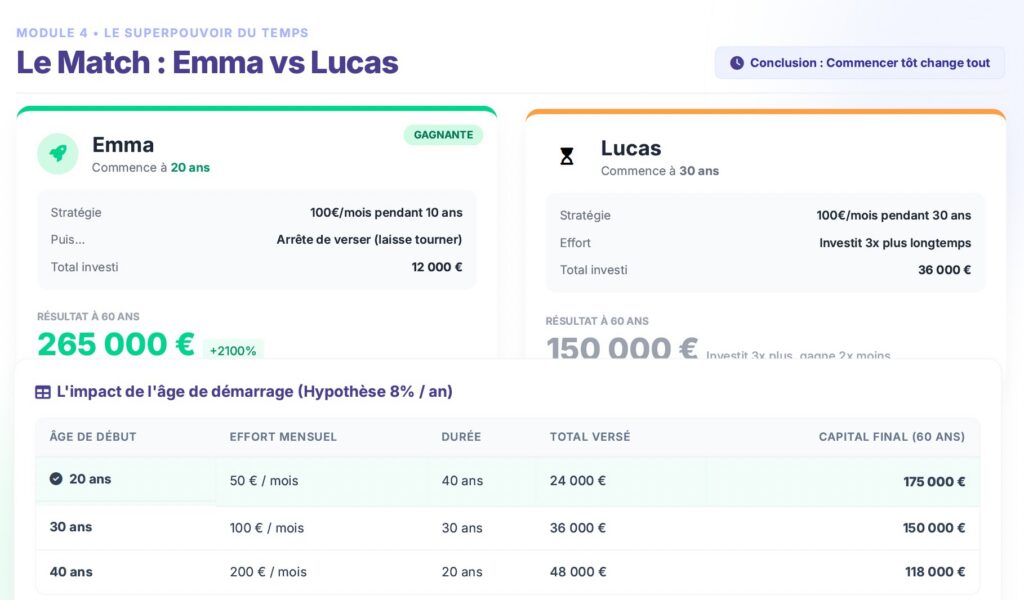1024x600 pixels.
Task: Click Emma's 265 000 € result
Action: click(x=116, y=344)
